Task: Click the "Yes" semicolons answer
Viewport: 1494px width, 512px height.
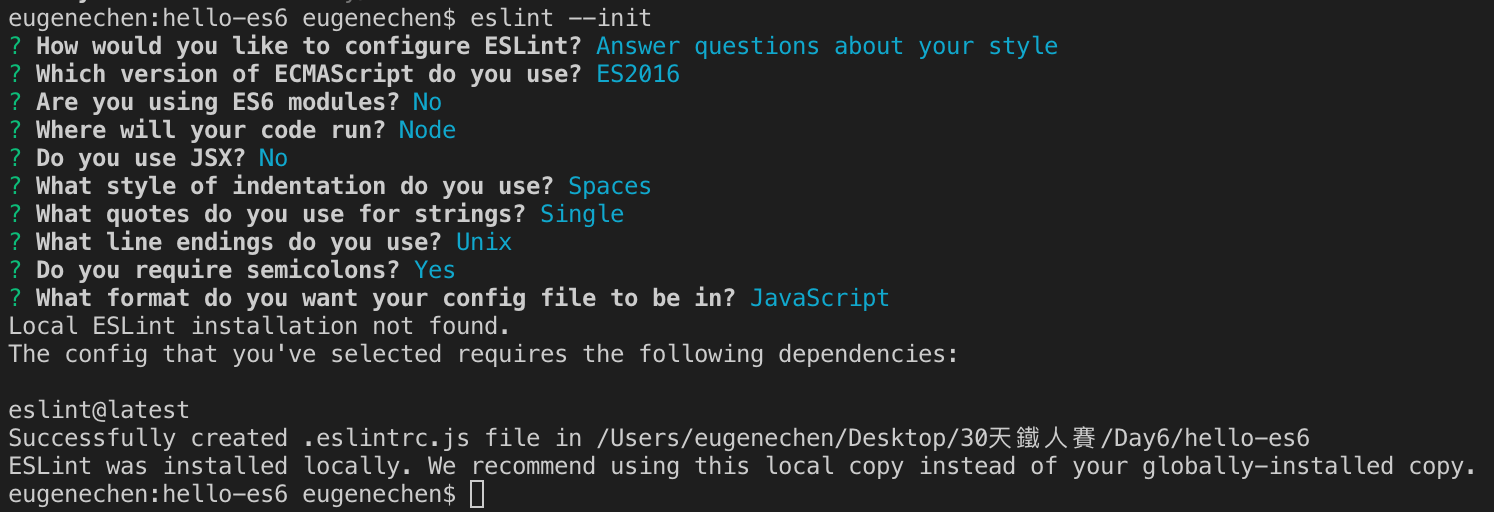Action: [435, 270]
